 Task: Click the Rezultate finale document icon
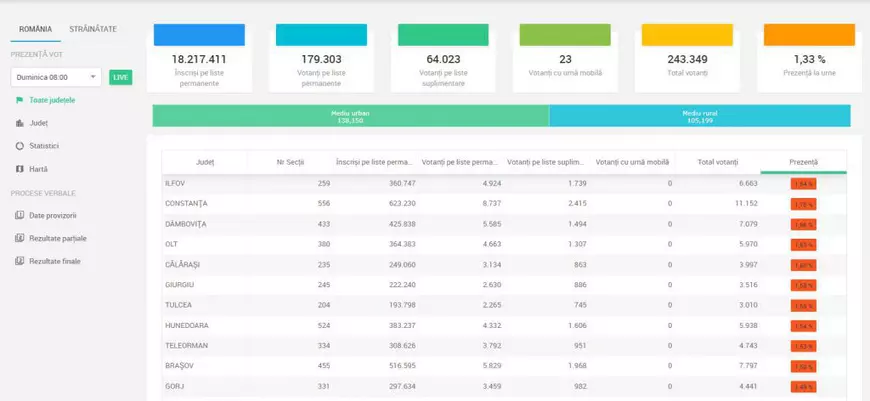[x=19, y=261]
